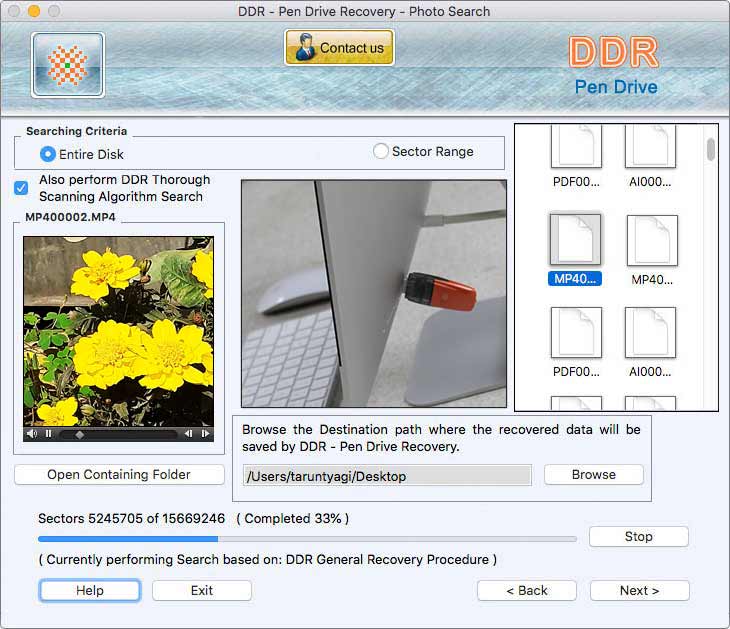The image size is (730, 629).
Task: Select the upper AI000... file icon
Action: point(650,146)
